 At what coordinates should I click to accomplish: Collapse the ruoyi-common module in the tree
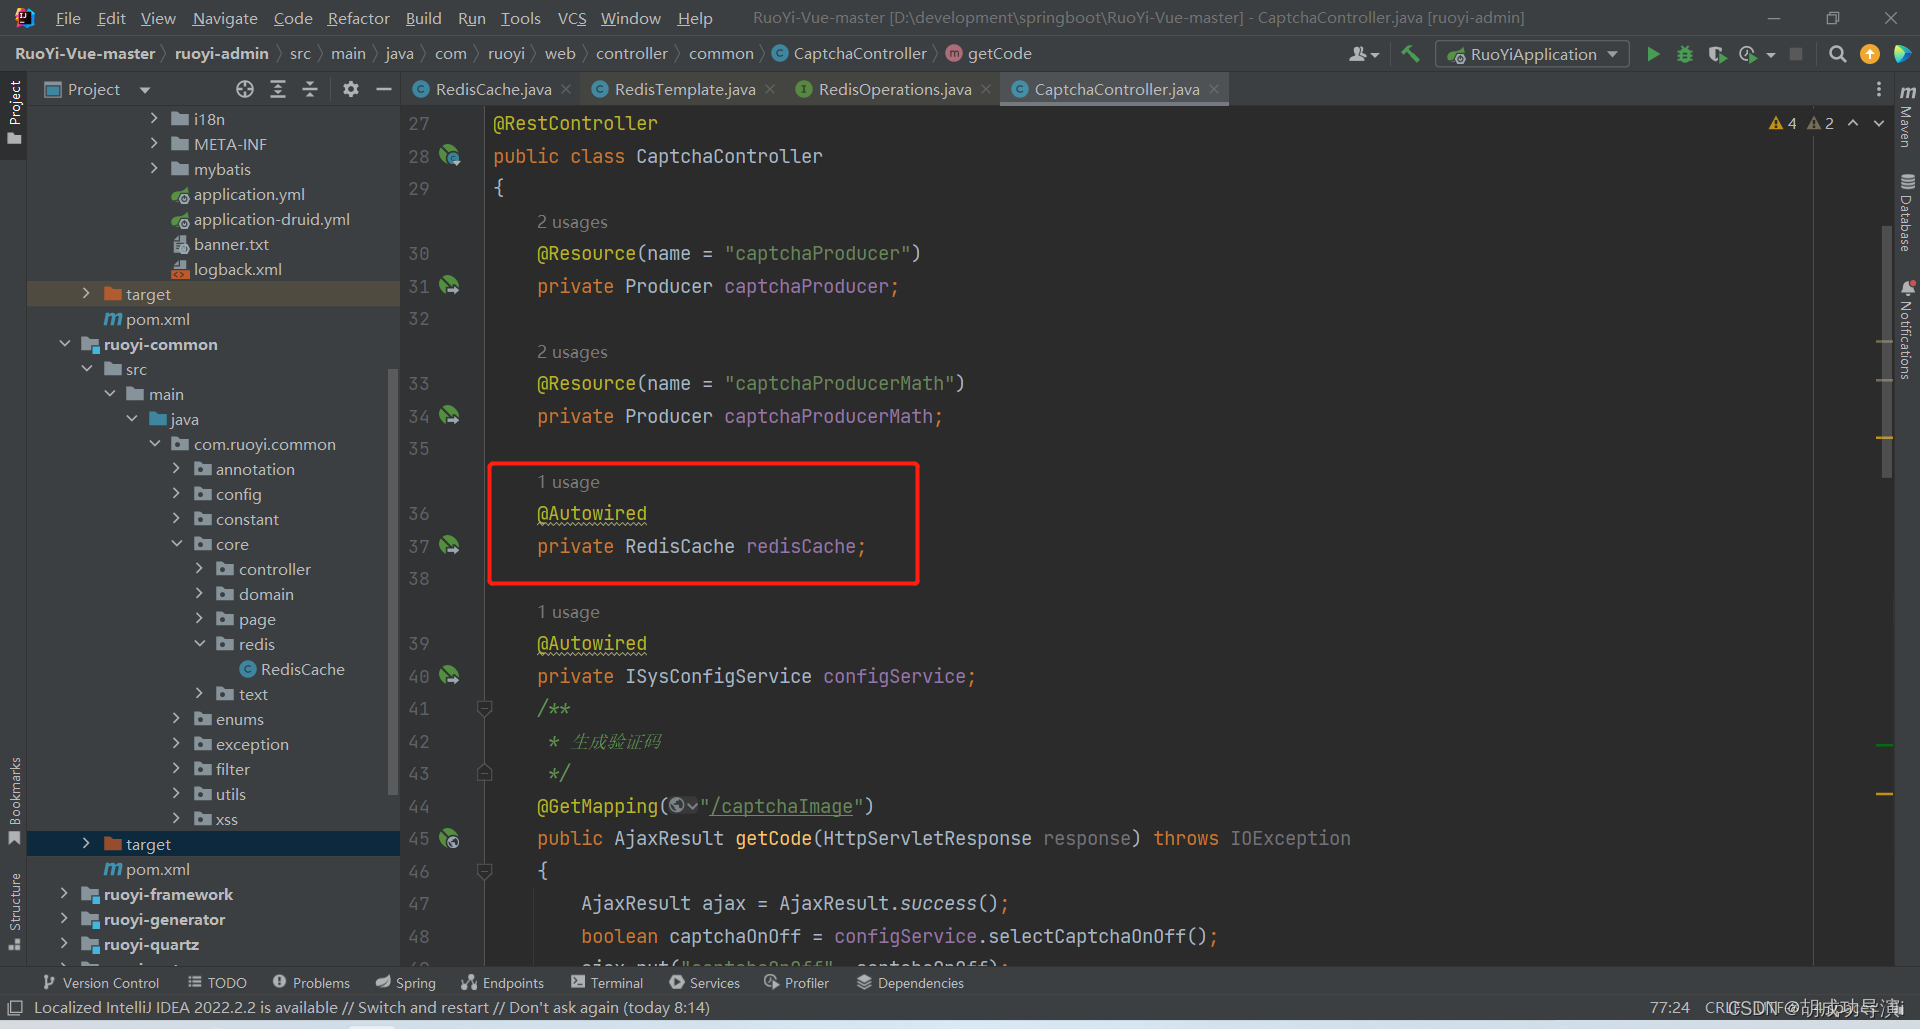click(64, 344)
